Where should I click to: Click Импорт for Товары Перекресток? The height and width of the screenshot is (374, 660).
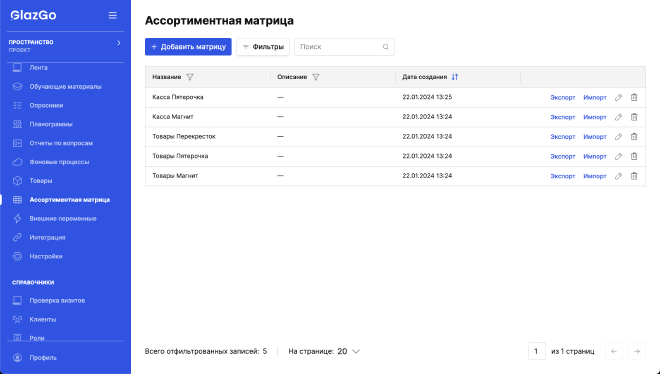click(595, 137)
